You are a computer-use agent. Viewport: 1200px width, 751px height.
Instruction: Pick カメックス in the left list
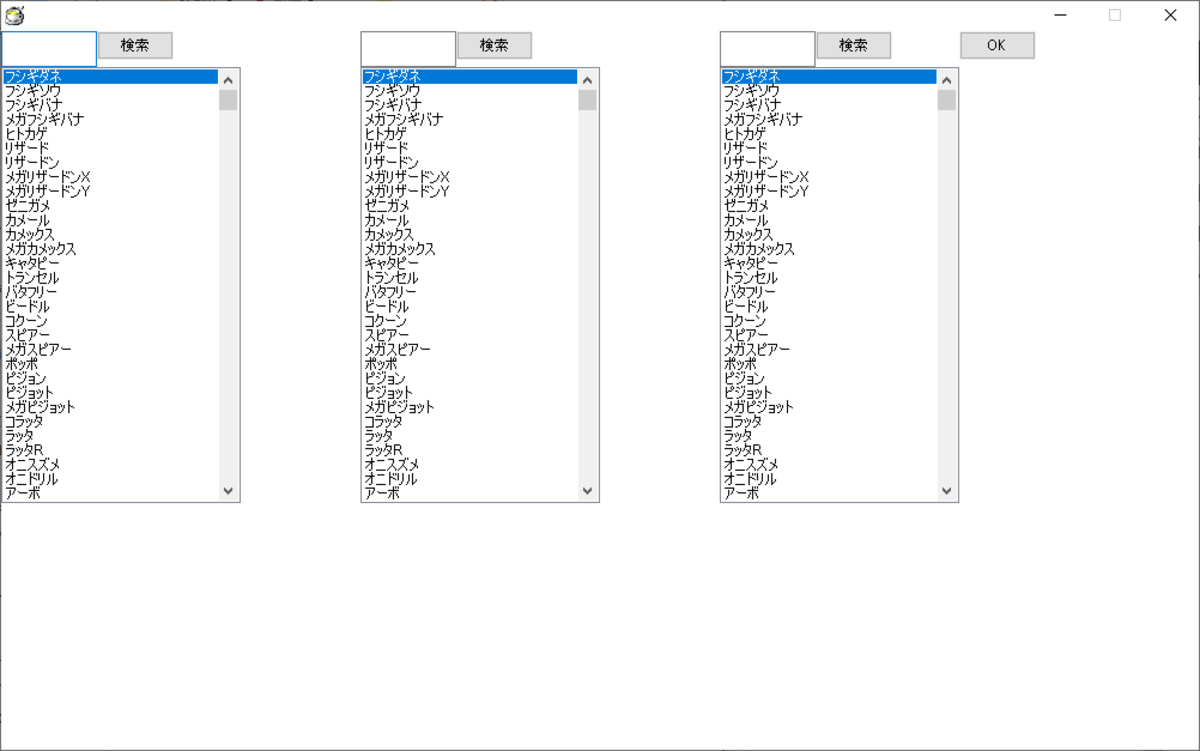110,235
